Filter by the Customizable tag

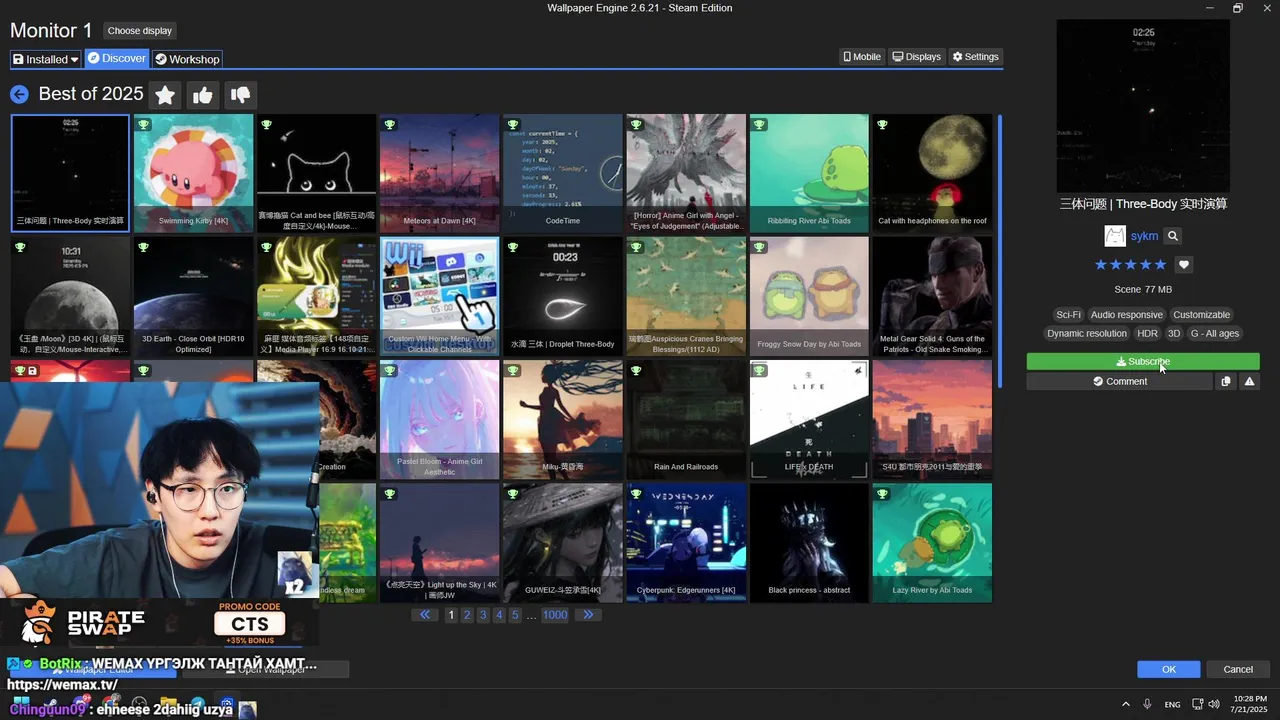1201,315
